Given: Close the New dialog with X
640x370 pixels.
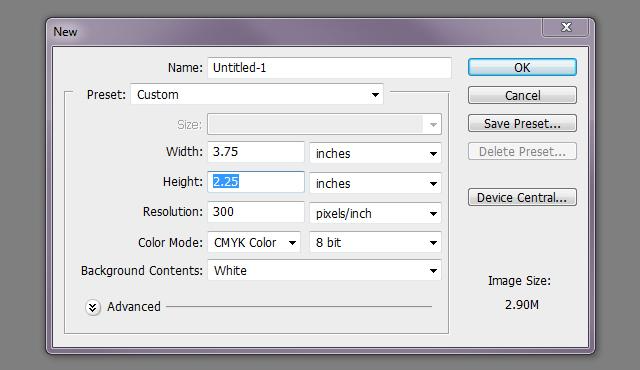Looking at the screenshot, I should [566, 27].
